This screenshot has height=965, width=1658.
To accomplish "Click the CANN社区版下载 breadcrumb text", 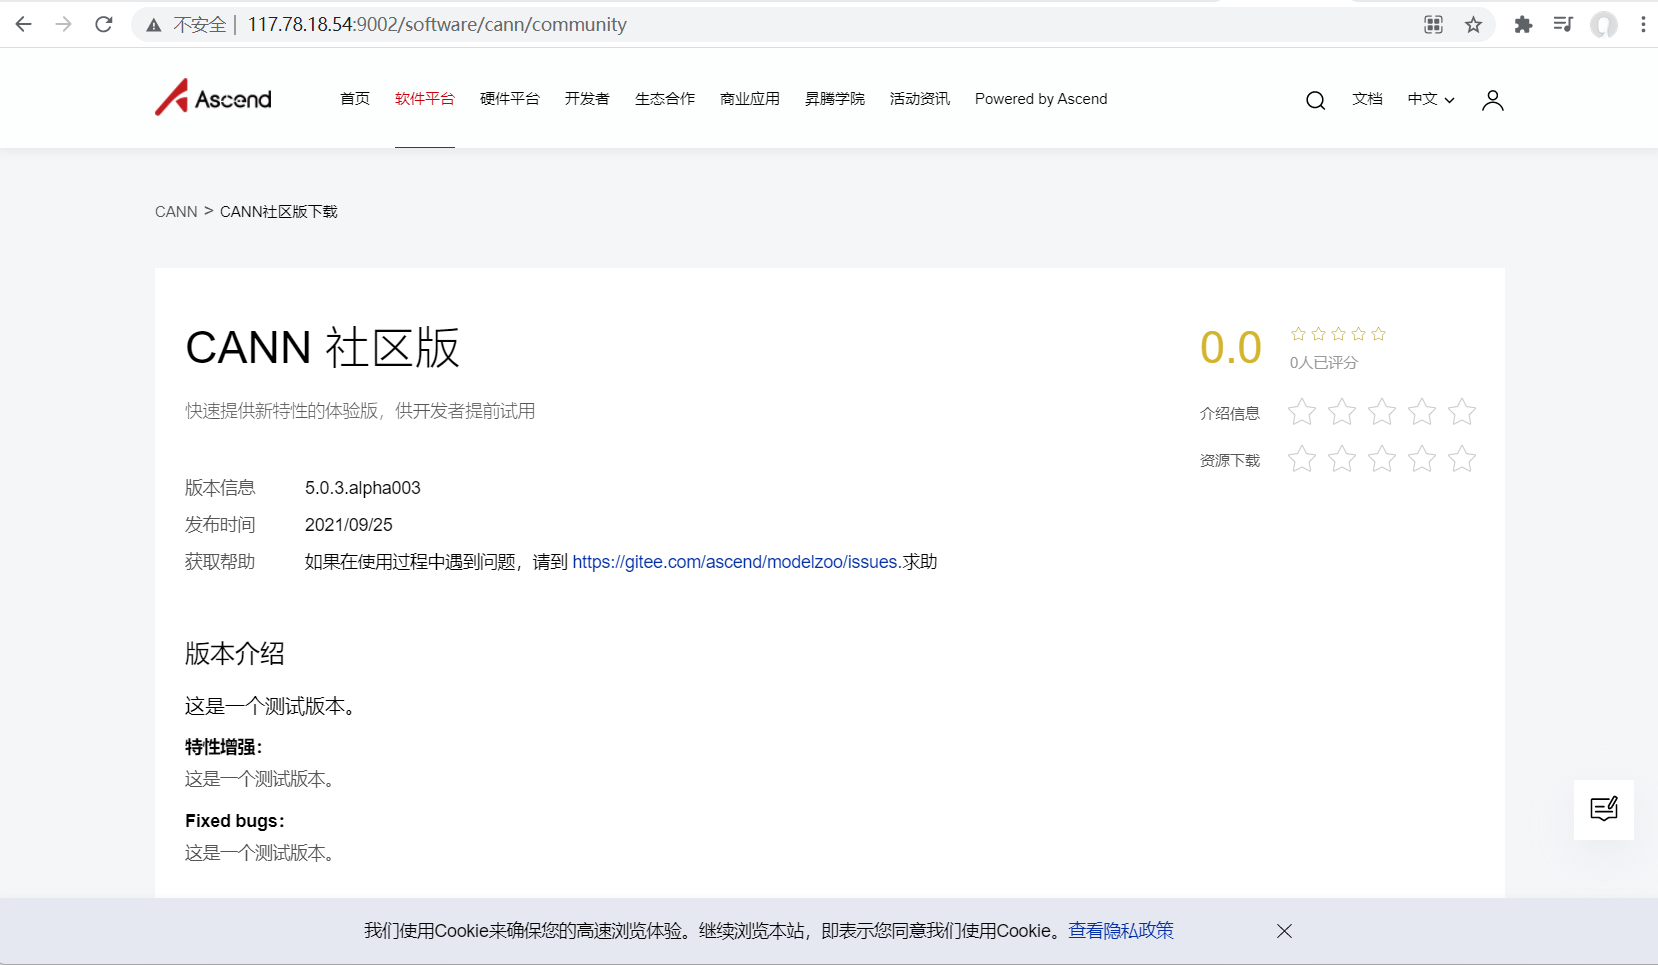I will (x=279, y=212).
